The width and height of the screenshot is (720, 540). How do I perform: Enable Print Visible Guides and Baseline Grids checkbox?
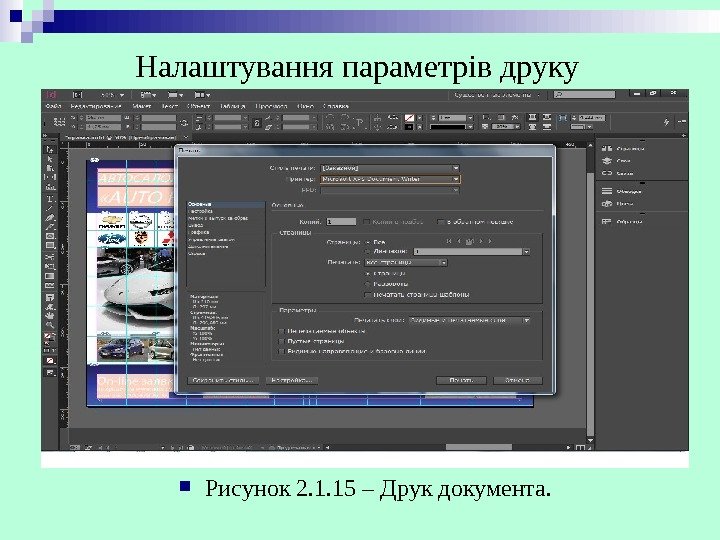click(x=281, y=351)
